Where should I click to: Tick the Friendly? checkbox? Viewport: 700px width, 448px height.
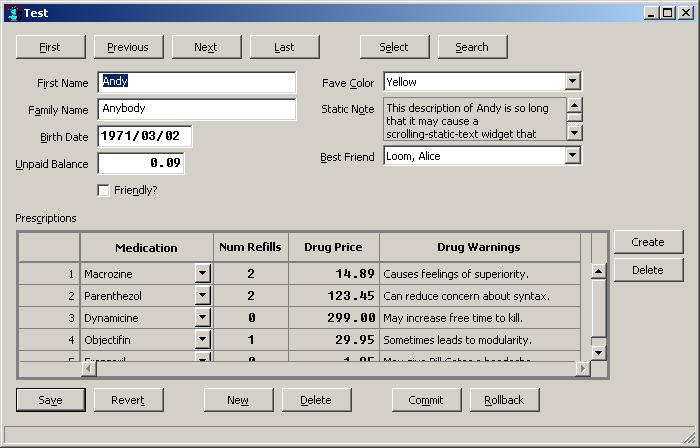[104, 190]
